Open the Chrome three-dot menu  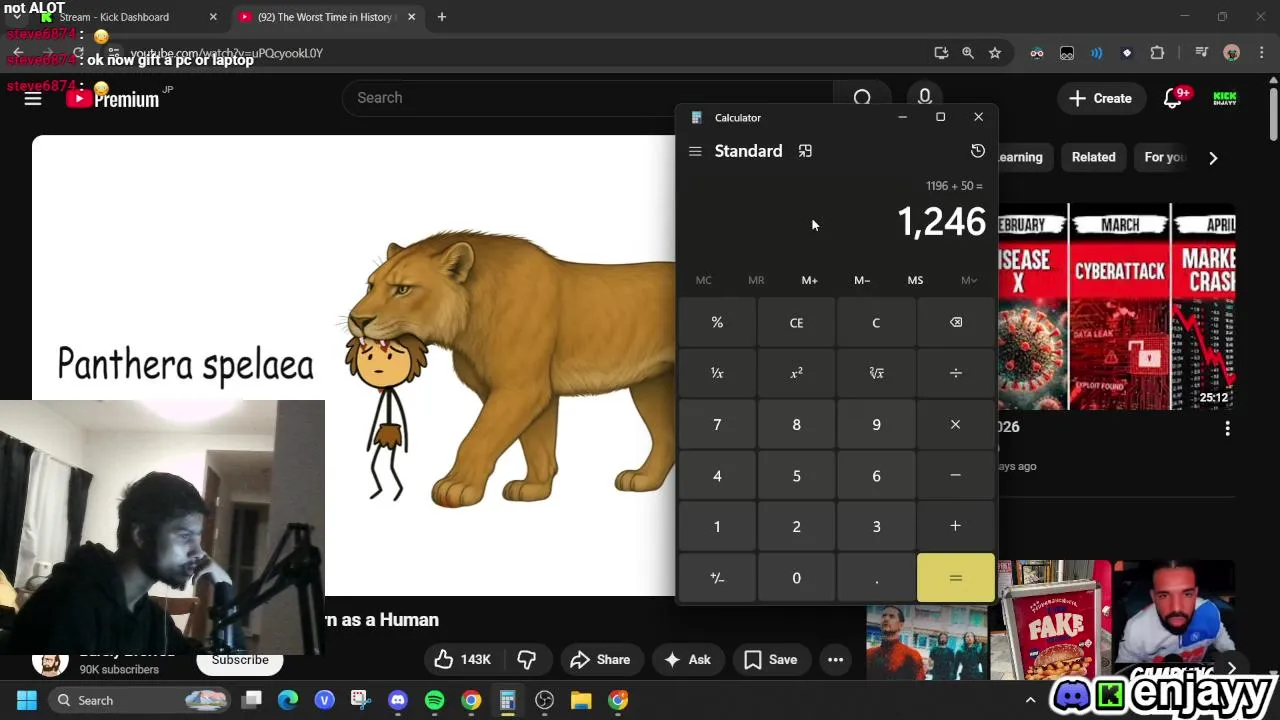click(1260, 53)
